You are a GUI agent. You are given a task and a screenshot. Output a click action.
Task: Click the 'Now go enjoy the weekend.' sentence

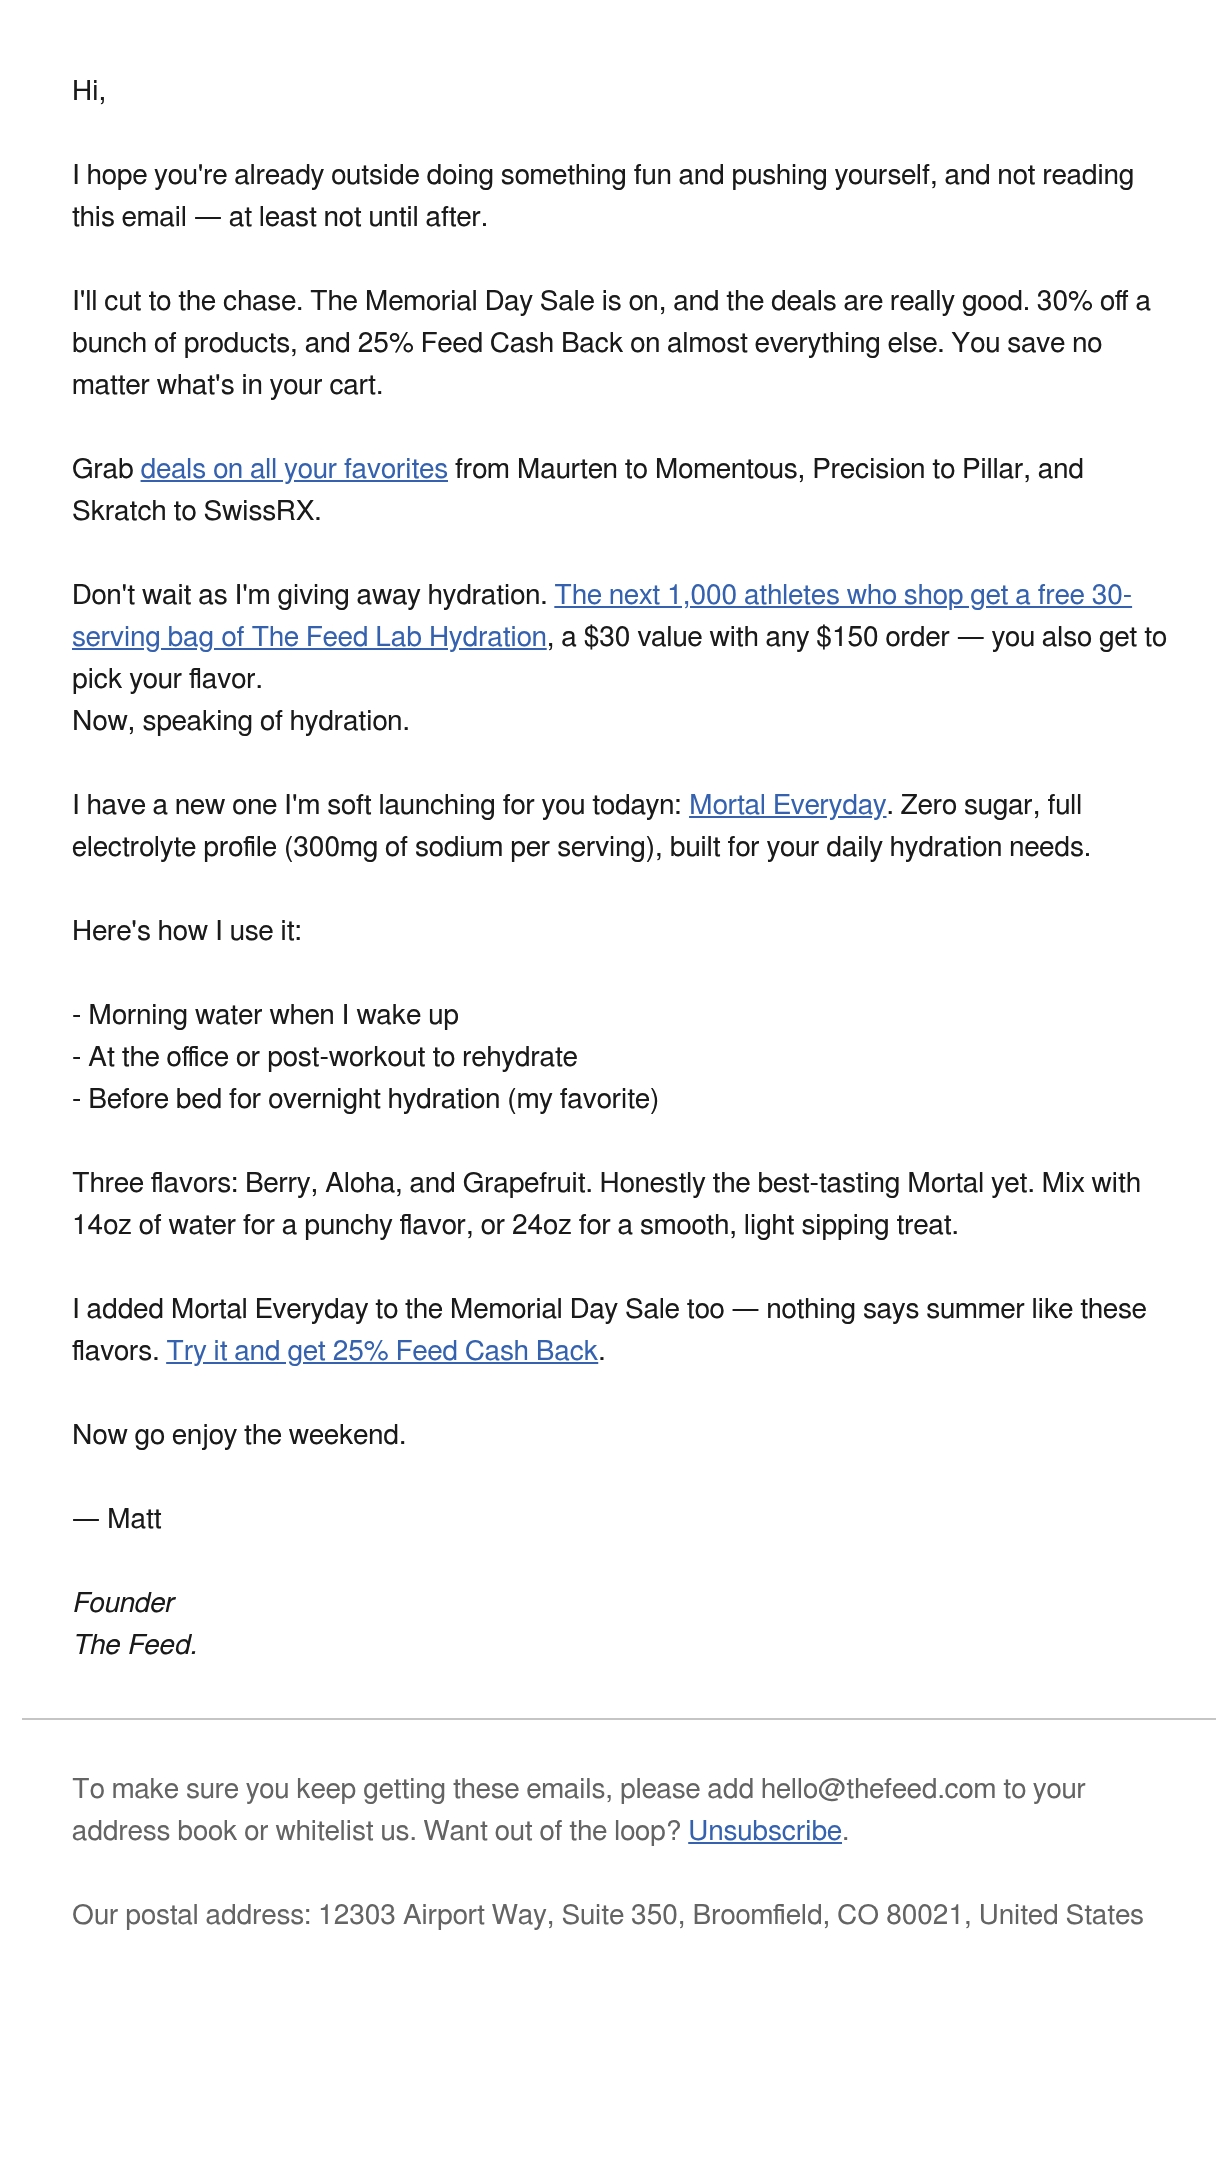pyautogui.click(x=239, y=1435)
